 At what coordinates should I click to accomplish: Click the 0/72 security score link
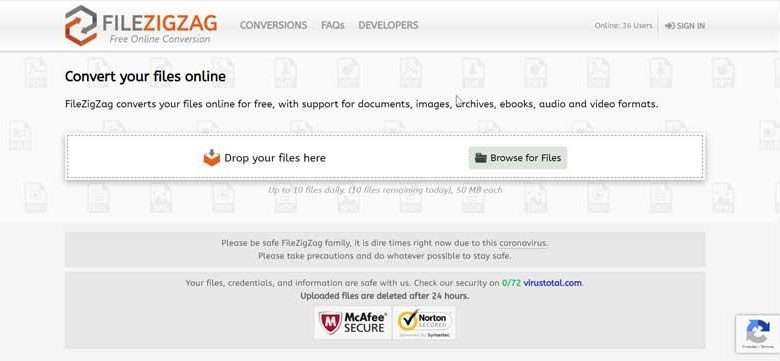tap(511, 283)
